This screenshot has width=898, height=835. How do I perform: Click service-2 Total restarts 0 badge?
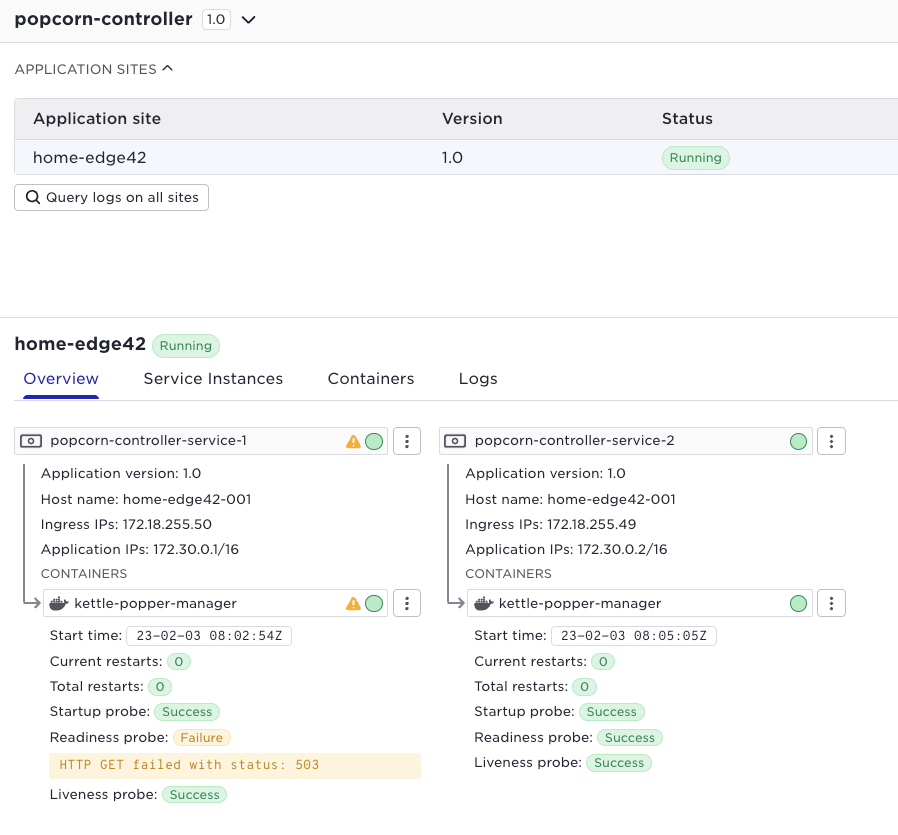[584, 687]
